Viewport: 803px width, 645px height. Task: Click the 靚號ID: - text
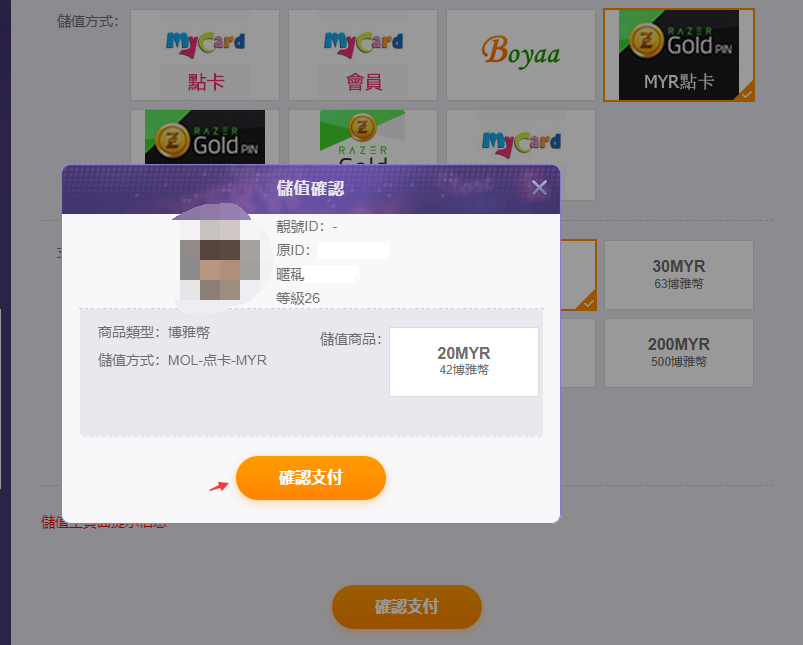(307, 226)
